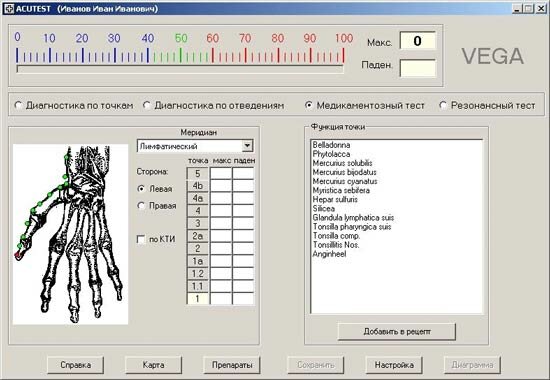Screen dimensions: 550x380
Task: Select point '5' in the table
Action: pyautogui.click(x=197, y=173)
